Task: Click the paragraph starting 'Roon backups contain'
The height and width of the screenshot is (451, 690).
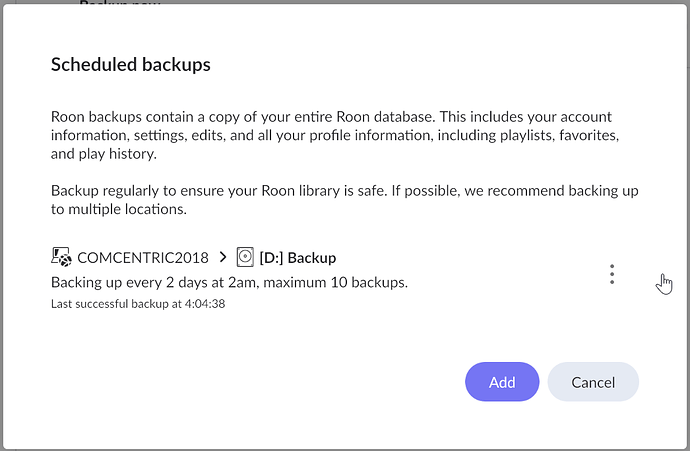Action: point(335,135)
